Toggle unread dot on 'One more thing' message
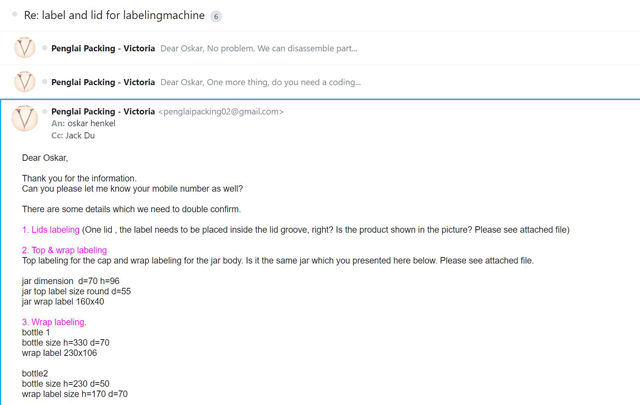The height and width of the screenshot is (405, 640). coord(44,82)
